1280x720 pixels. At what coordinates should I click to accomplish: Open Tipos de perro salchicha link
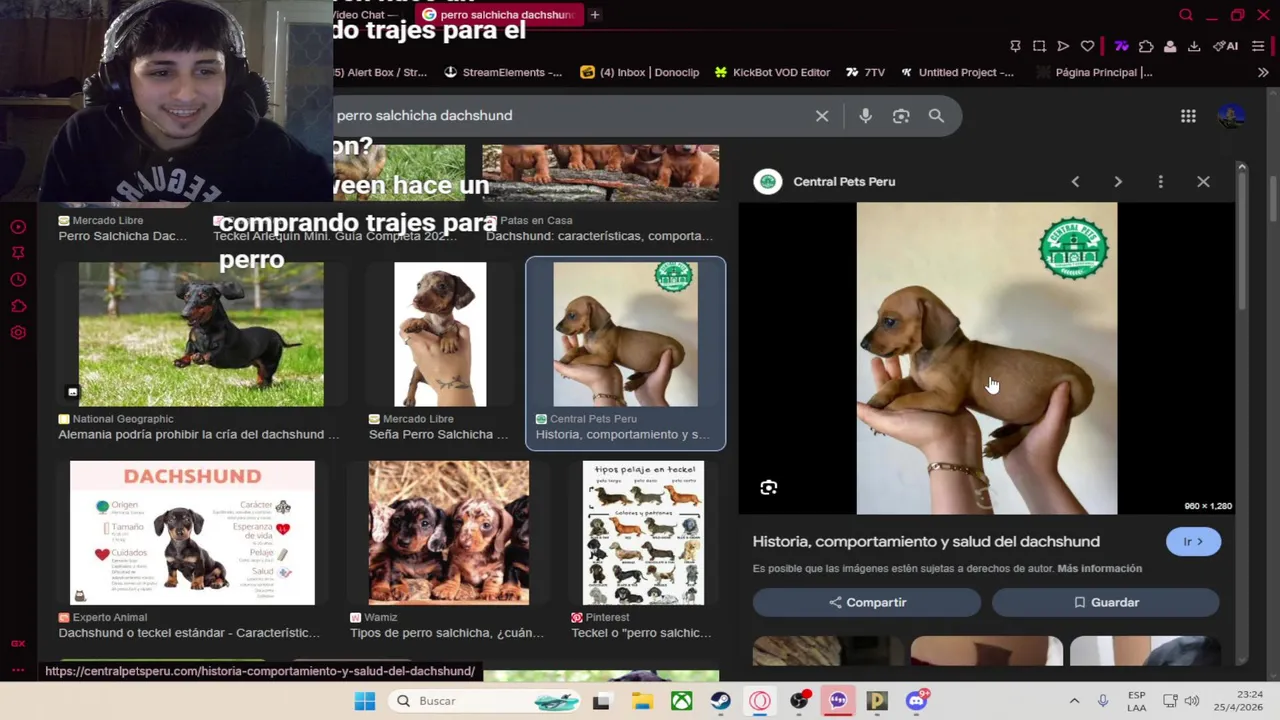click(x=447, y=633)
